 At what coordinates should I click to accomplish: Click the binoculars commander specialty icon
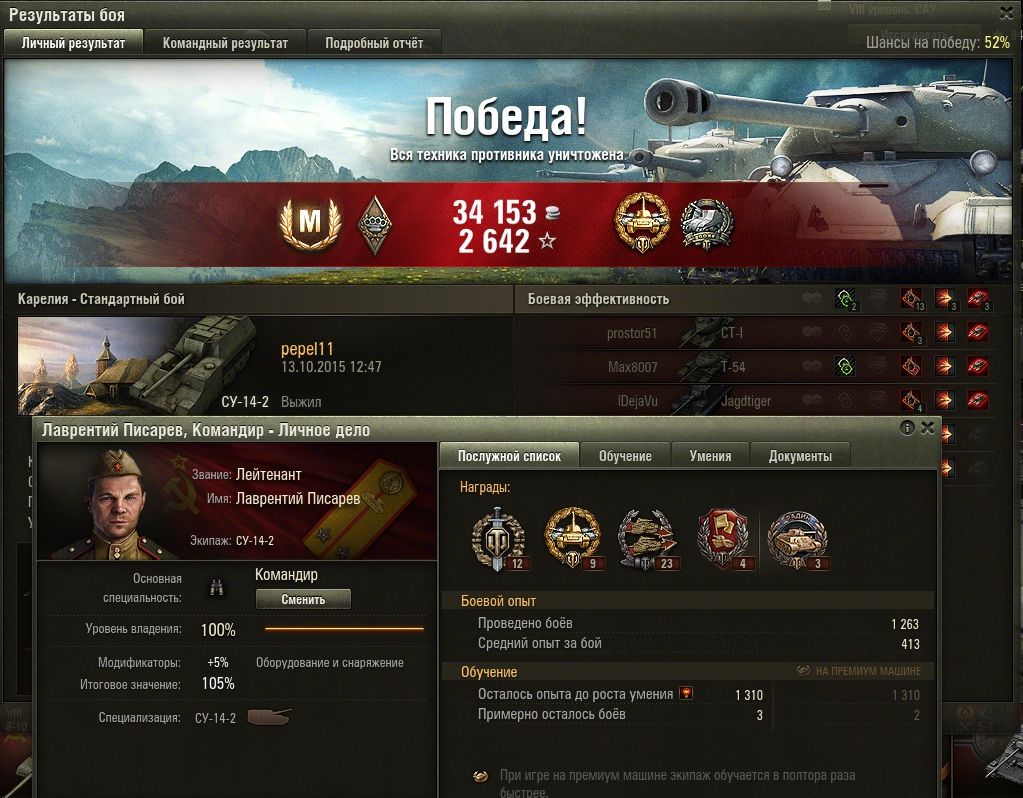pyautogui.click(x=217, y=587)
